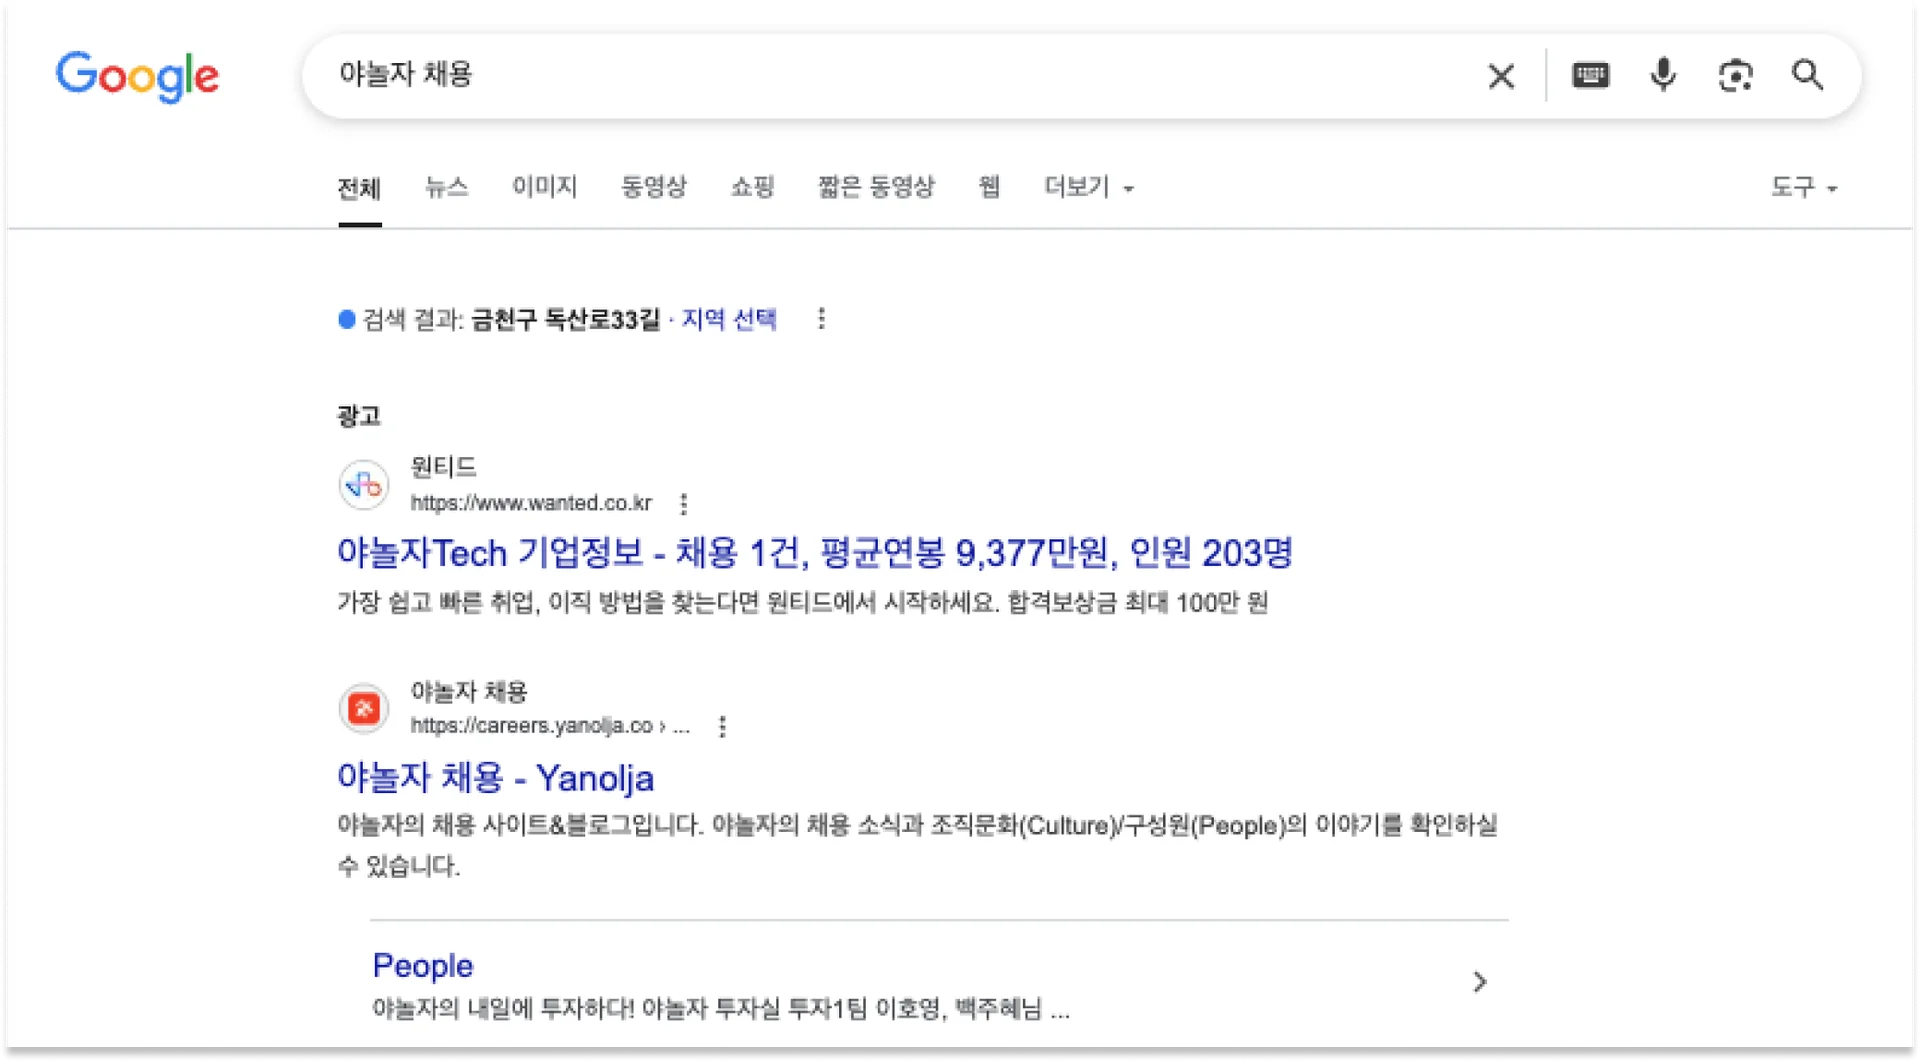The height and width of the screenshot is (1062, 1920).
Task: Open the 야놀자 채용 - Yanolja result link
Action: coord(497,779)
